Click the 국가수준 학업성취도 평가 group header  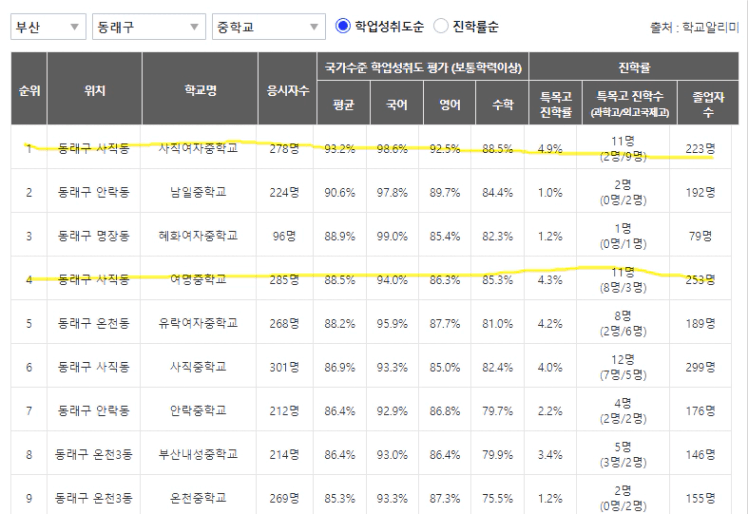423,67
